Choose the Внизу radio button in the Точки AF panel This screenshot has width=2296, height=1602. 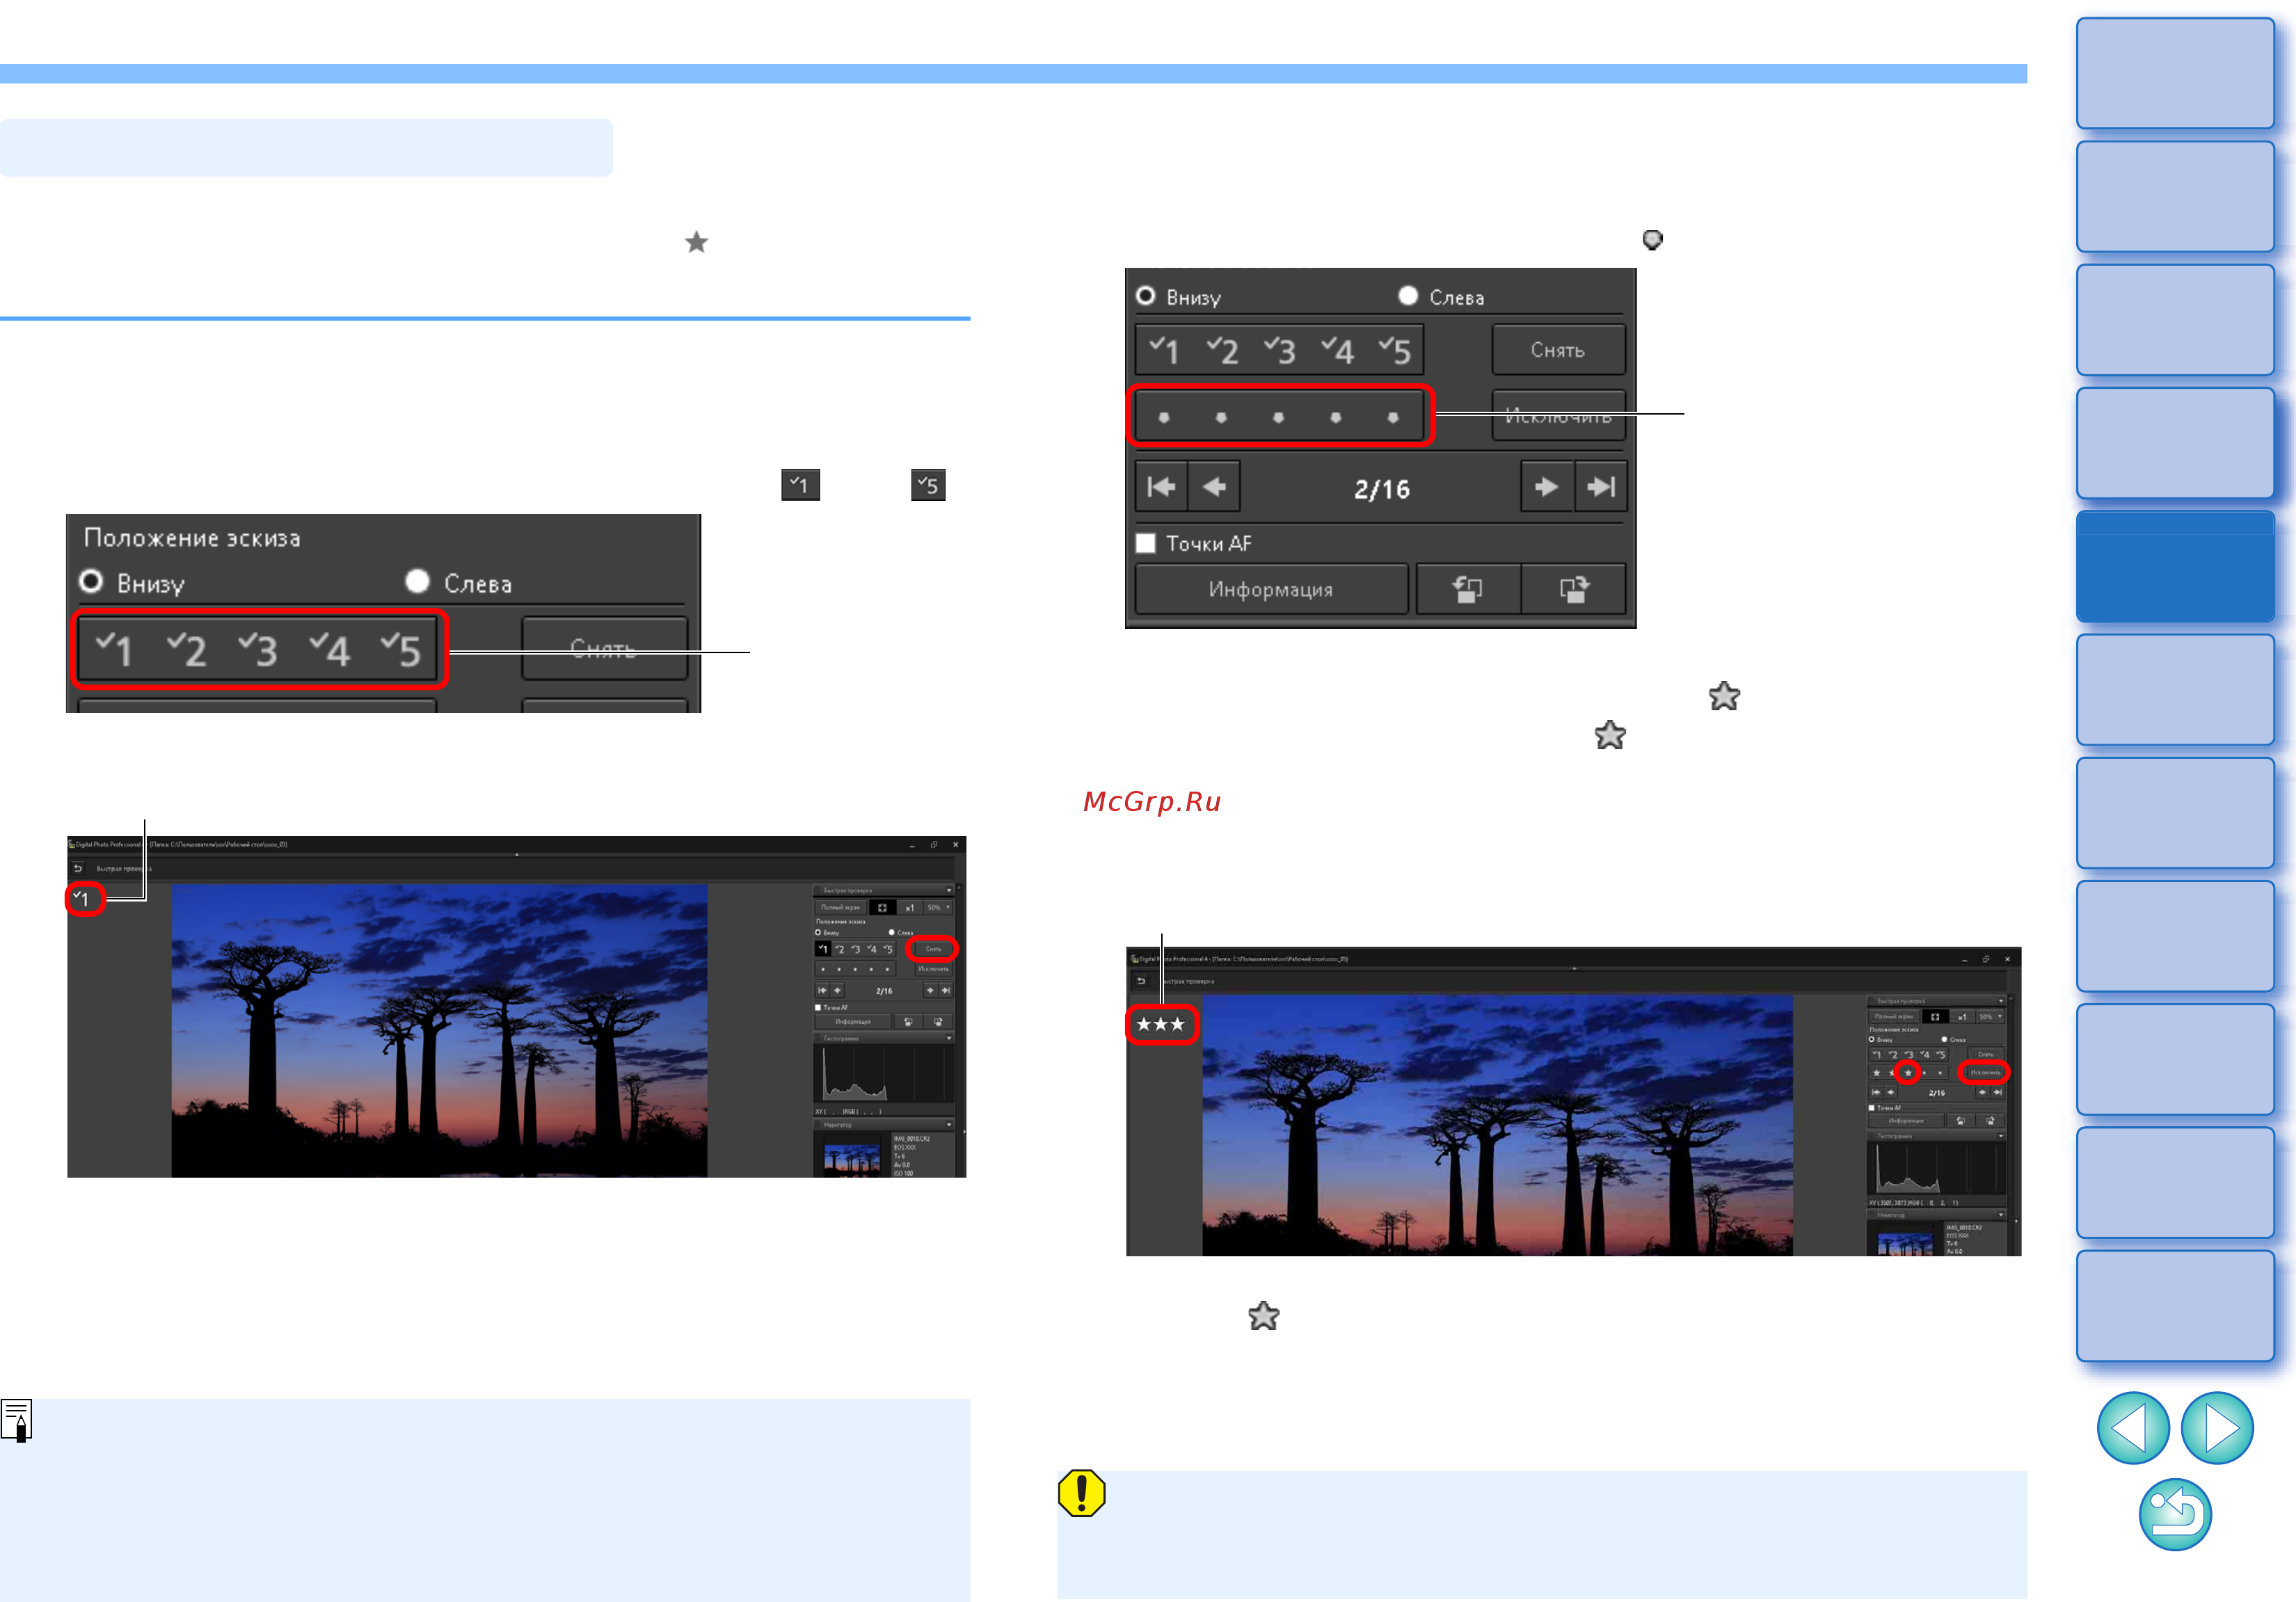tap(1146, 296)
